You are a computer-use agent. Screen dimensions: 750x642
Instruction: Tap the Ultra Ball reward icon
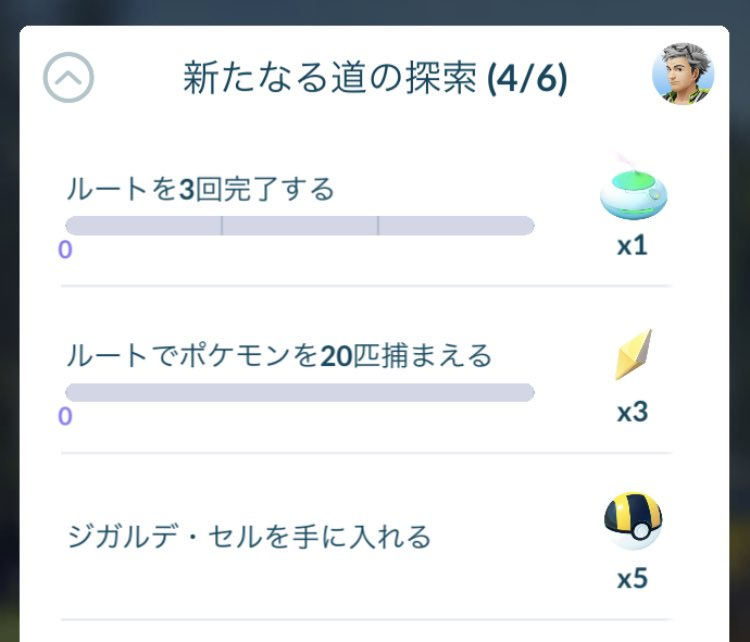[633, 521]
